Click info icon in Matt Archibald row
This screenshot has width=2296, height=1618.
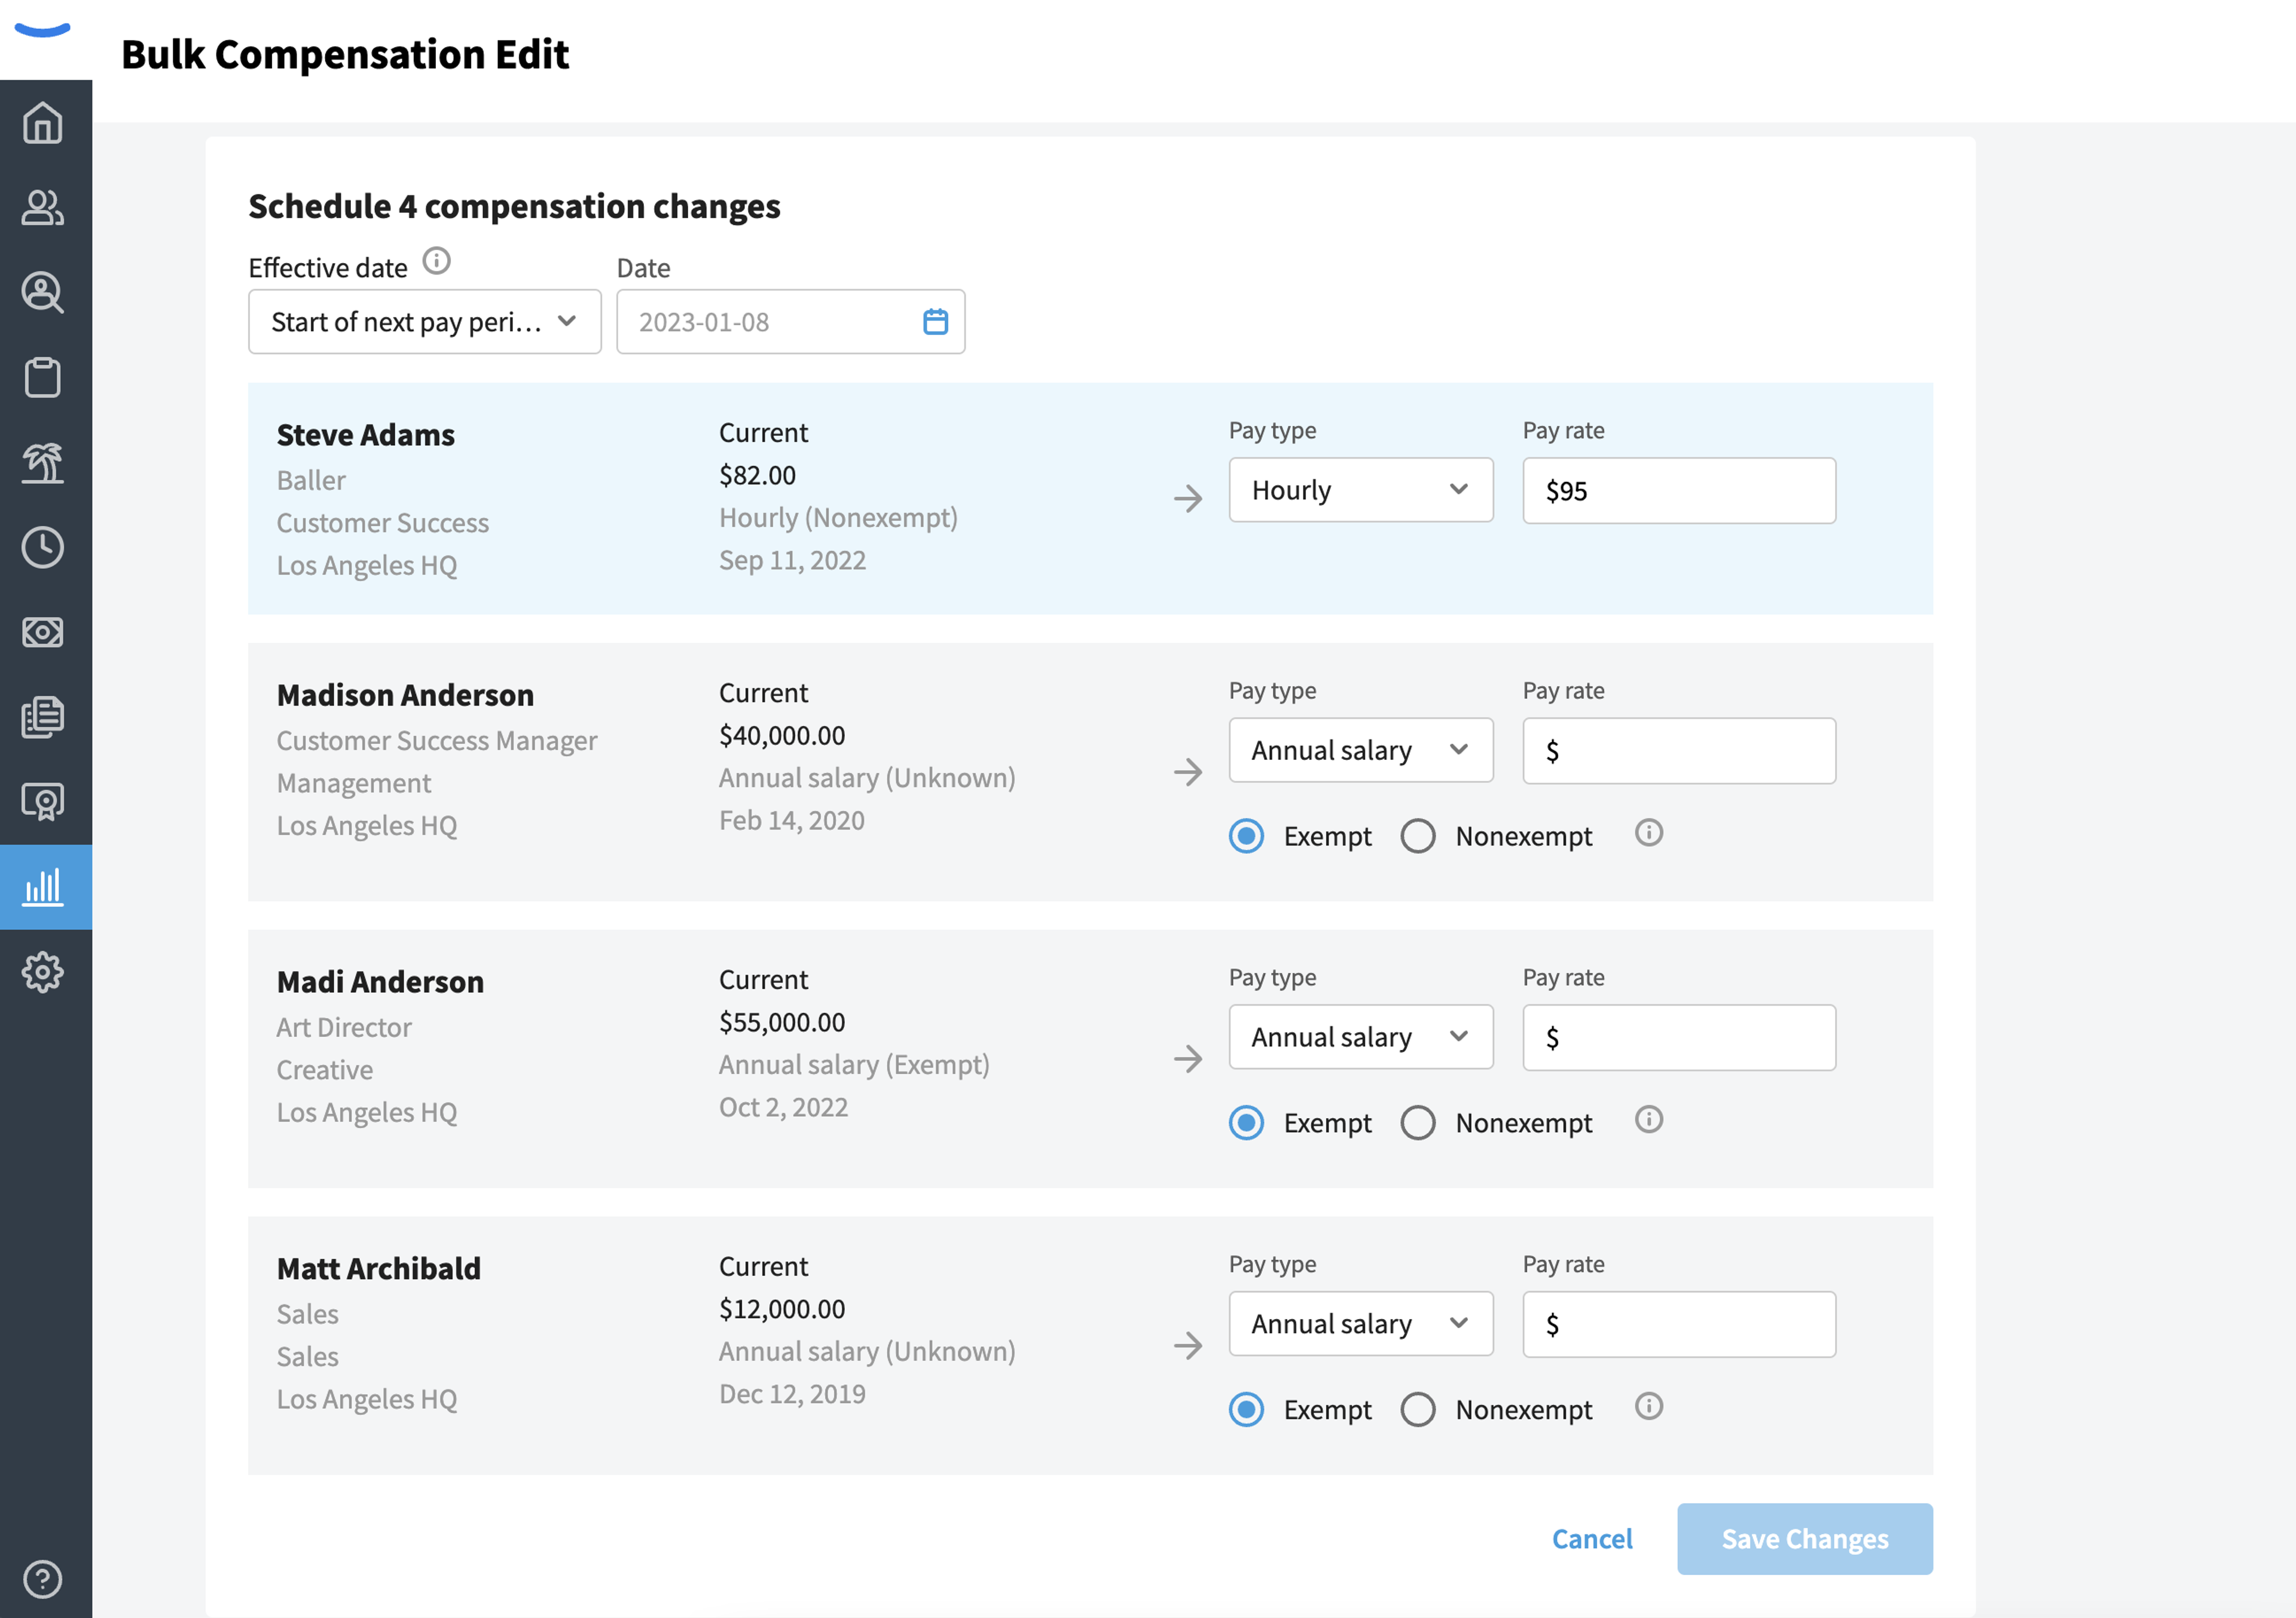(1649, 1407)
